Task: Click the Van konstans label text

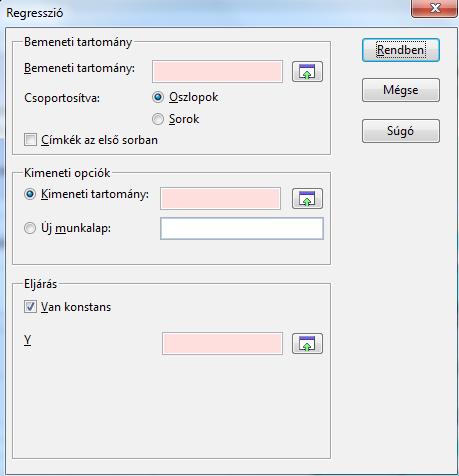Action: 76,307
